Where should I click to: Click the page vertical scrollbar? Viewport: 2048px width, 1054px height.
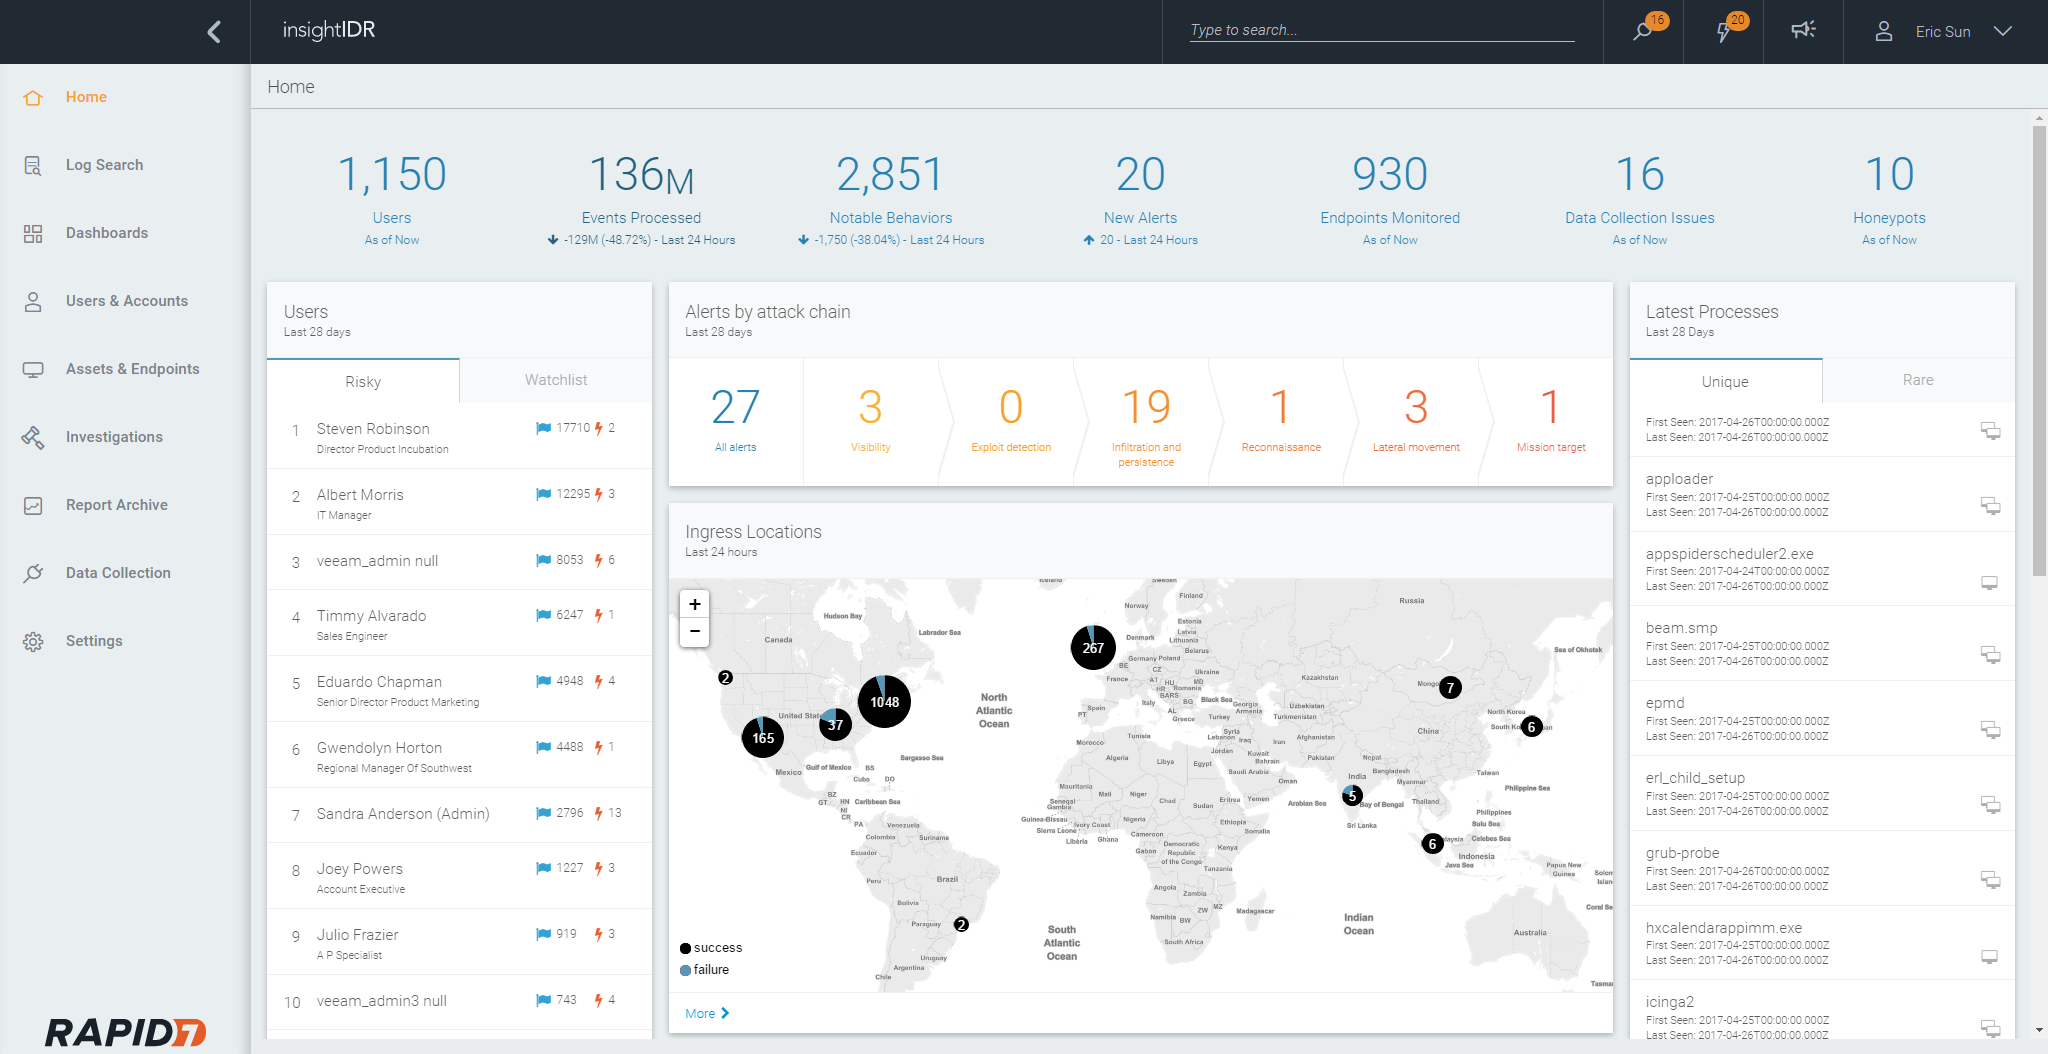(2039, 350)
